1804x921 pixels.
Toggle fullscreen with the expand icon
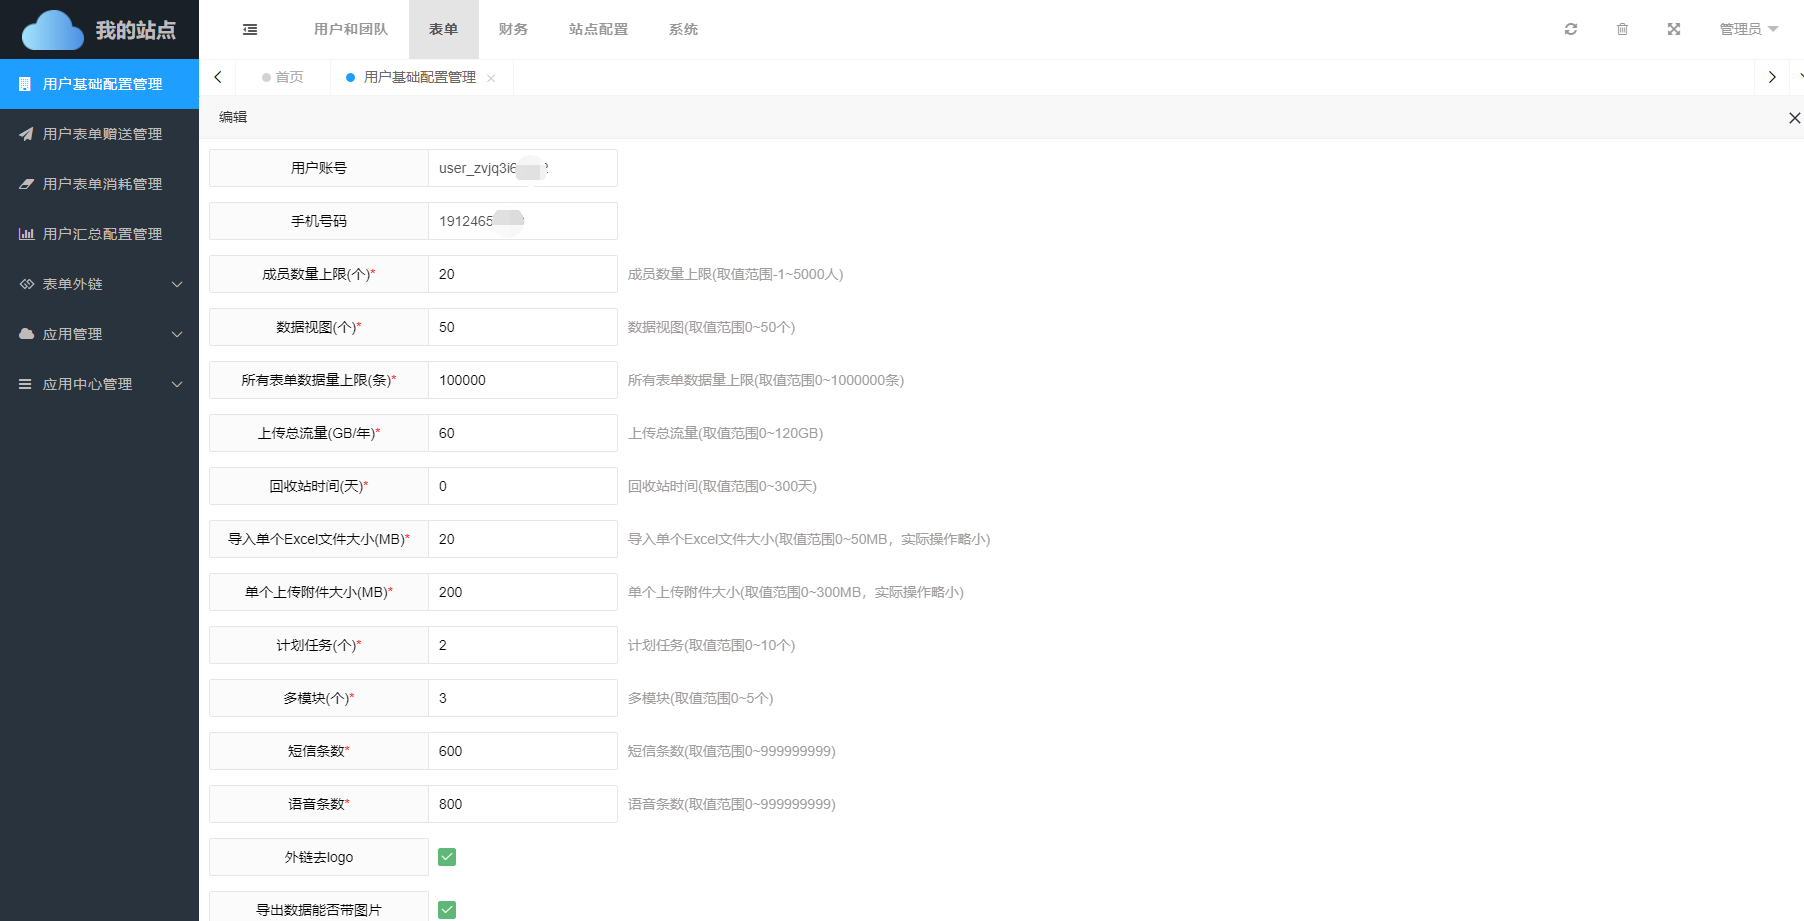click(1674, 29)
